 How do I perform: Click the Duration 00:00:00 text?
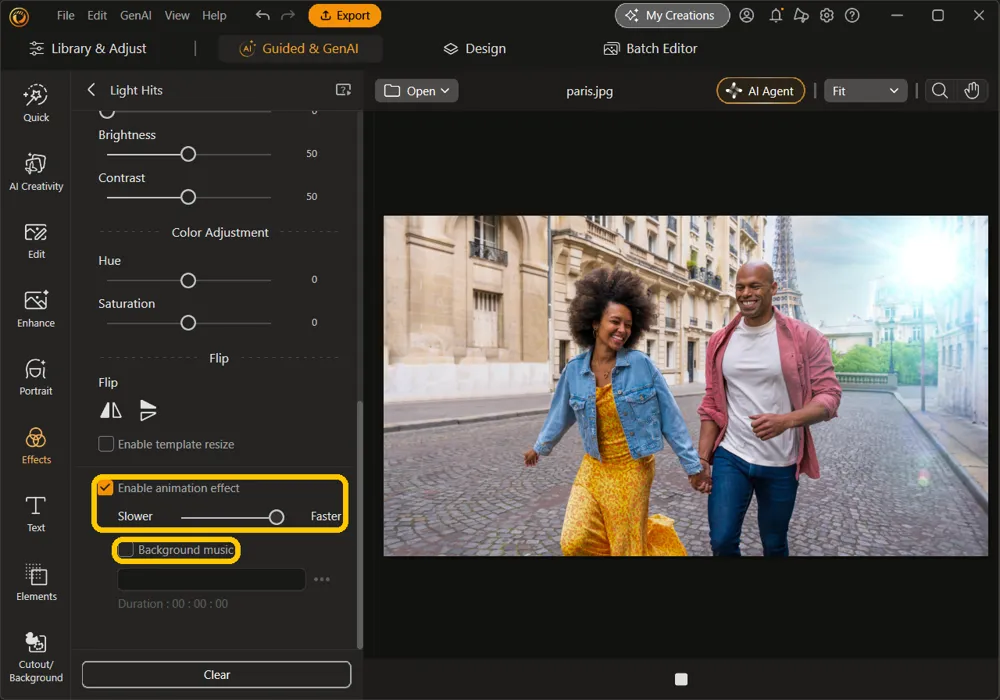click(172, 604)
